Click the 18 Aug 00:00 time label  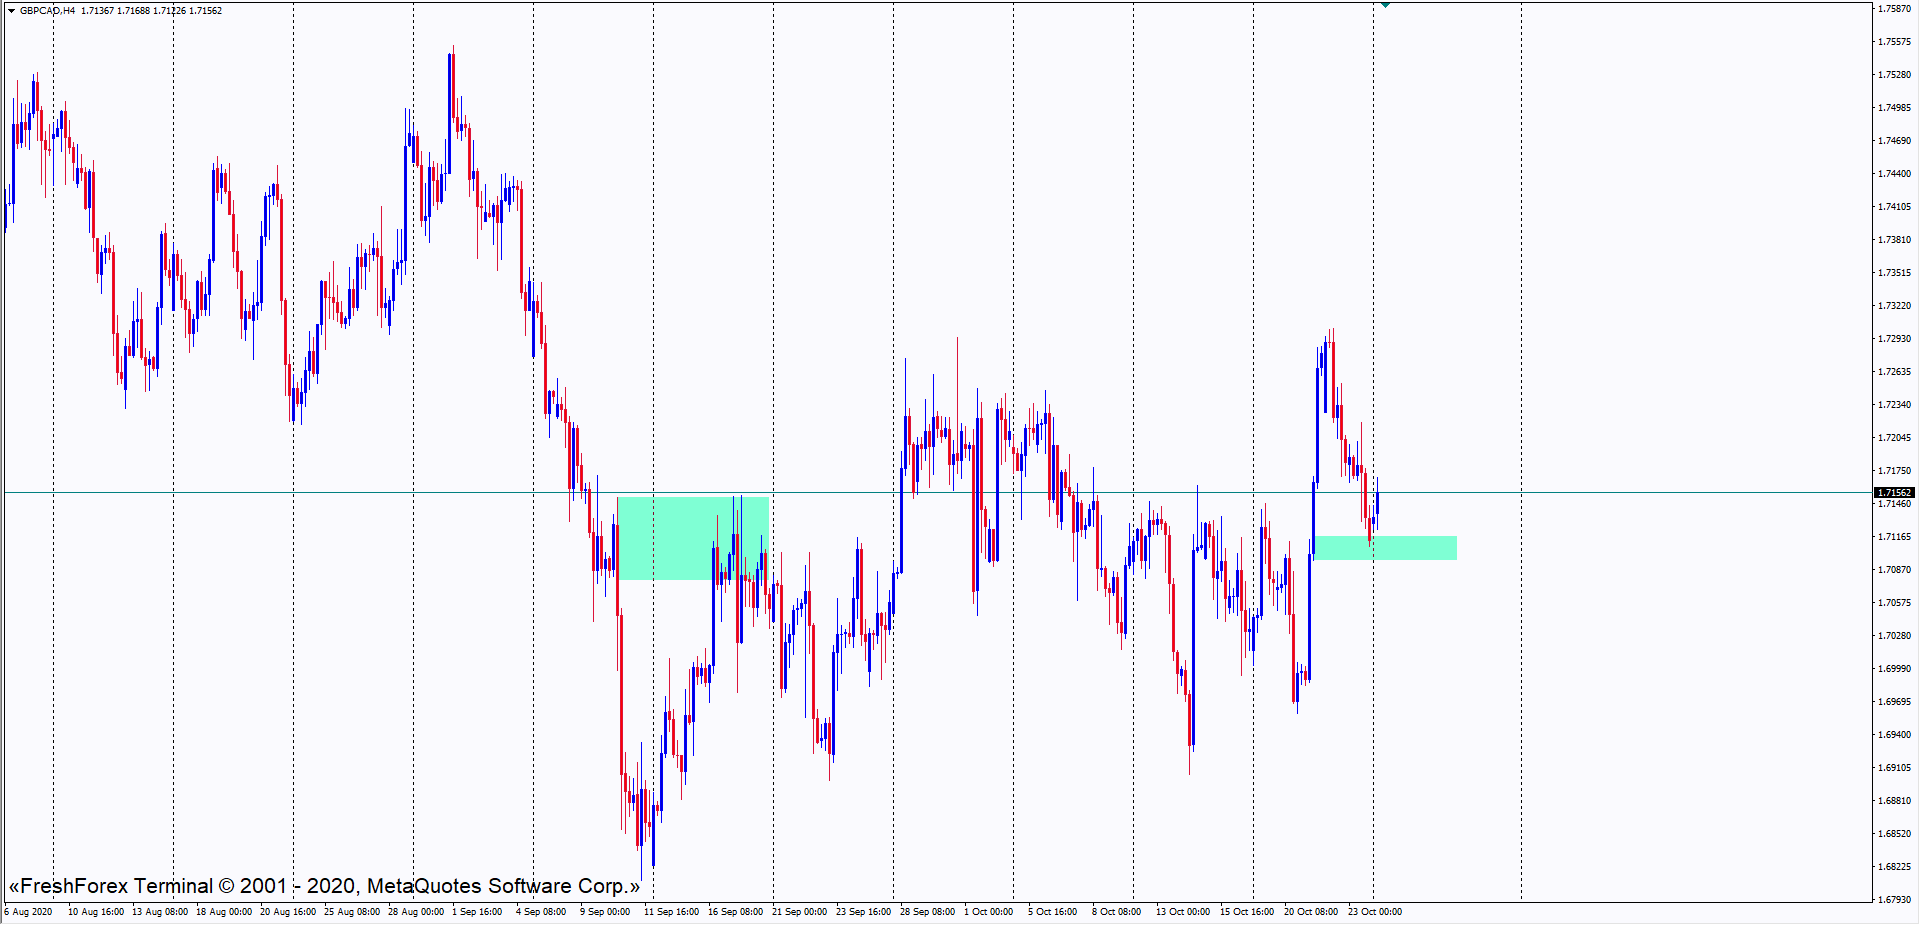point(224,912)
